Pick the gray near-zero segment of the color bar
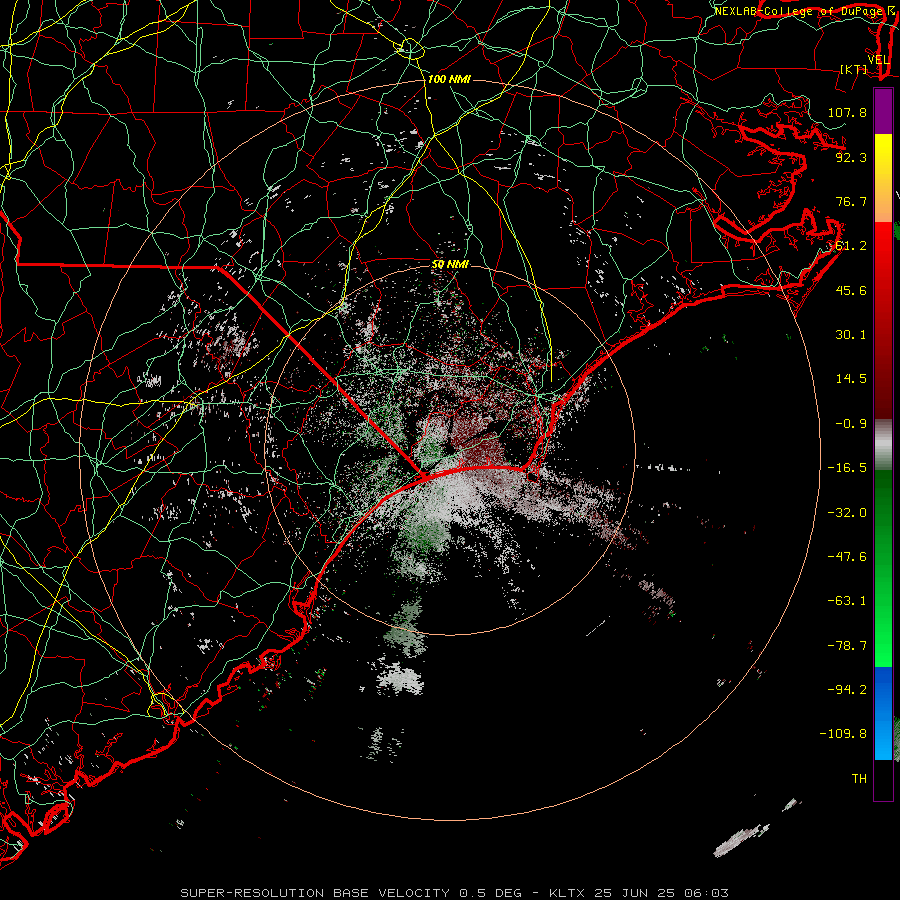Viewport: 900px width, 900px height. pos(883,444)
